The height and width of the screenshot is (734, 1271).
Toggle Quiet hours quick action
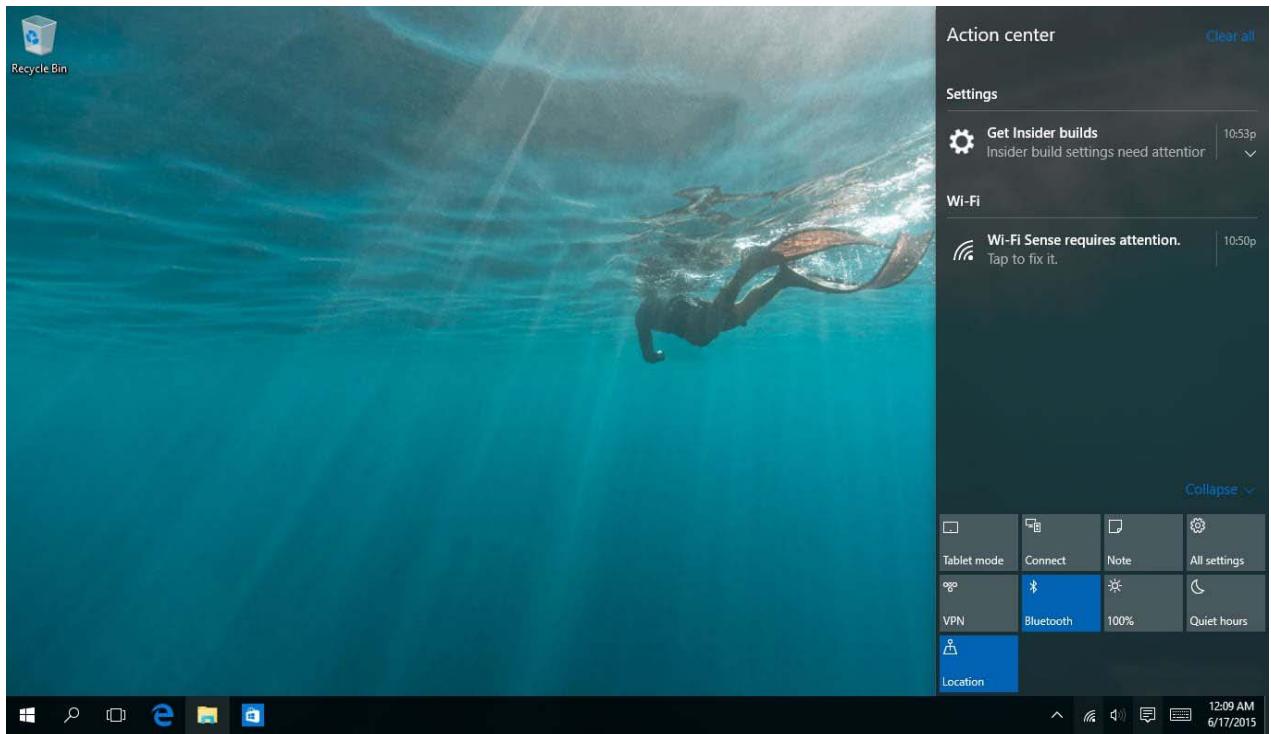pos(1224,603)
